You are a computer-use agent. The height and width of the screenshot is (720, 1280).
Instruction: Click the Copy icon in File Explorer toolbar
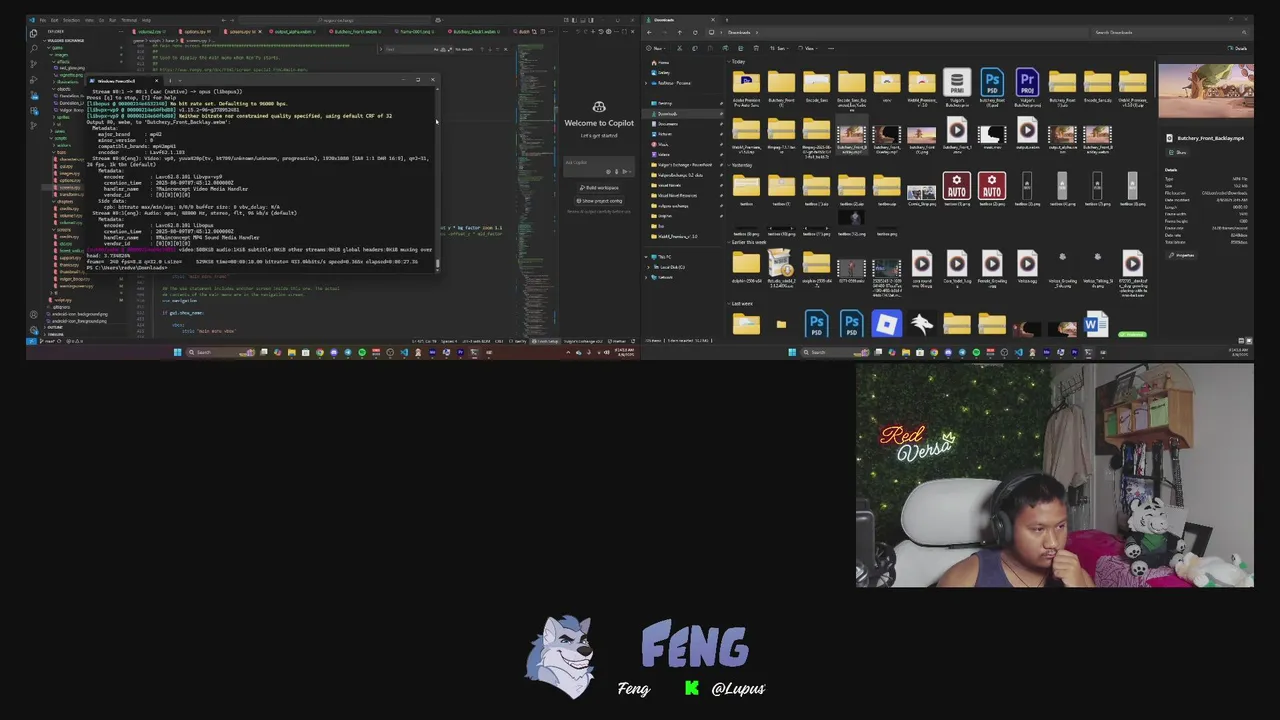[x=695, y=48]
